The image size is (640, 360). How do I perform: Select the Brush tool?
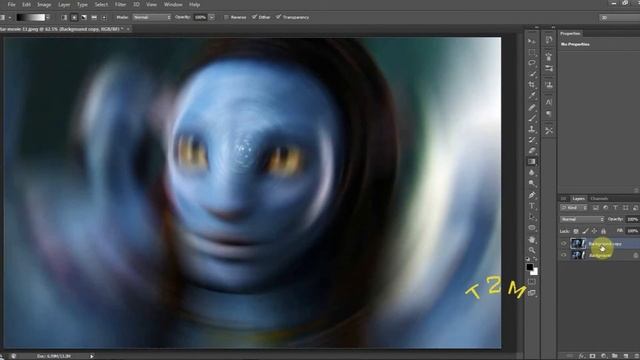coord(531,118)
